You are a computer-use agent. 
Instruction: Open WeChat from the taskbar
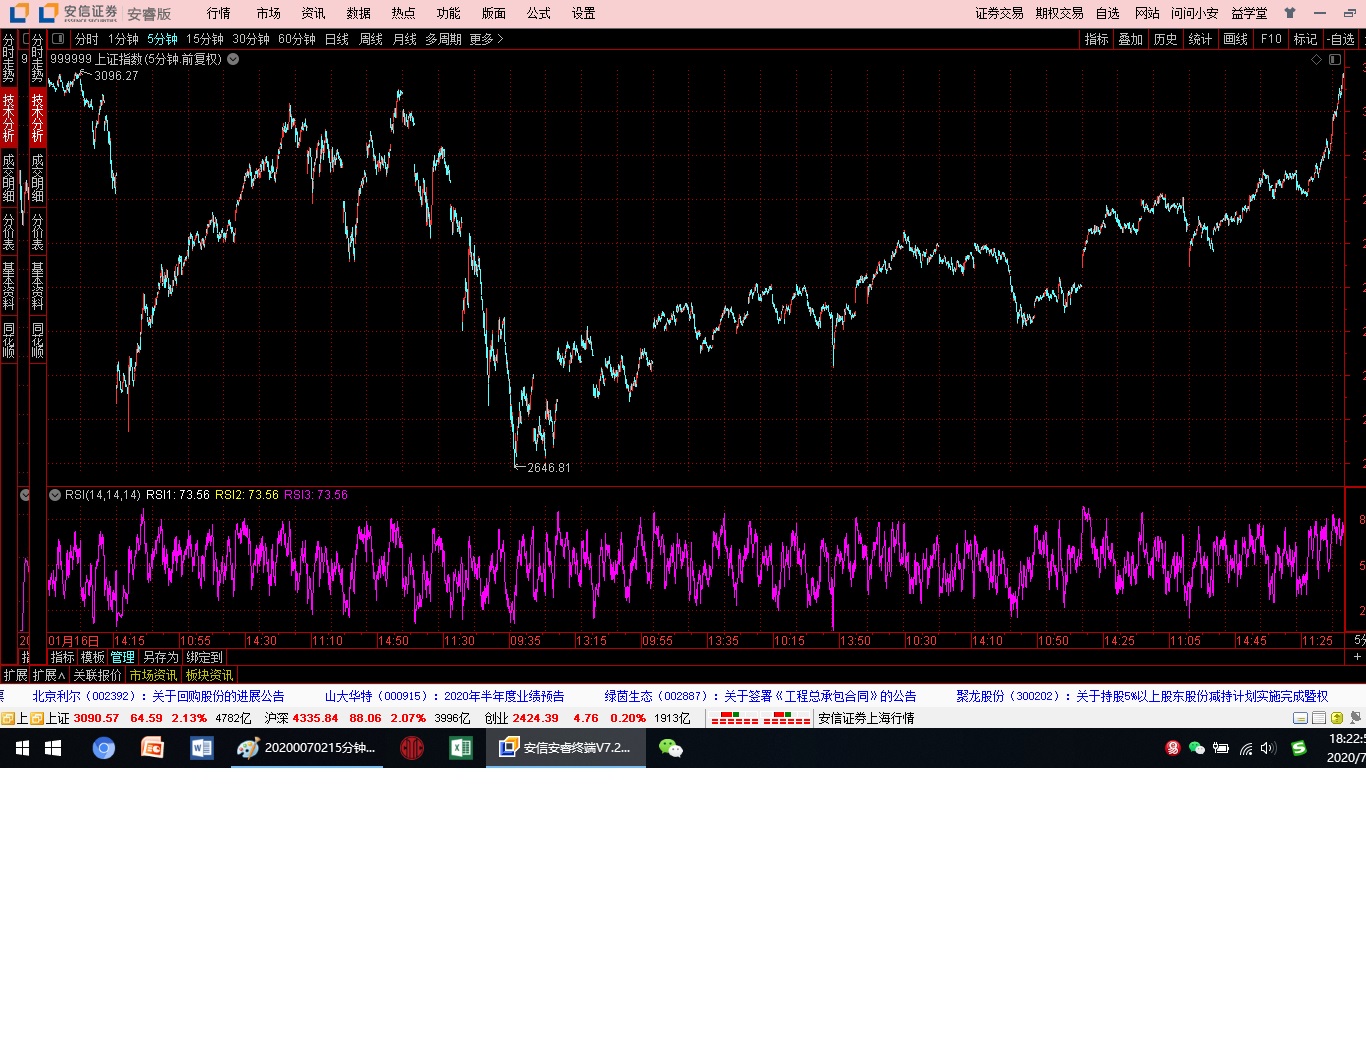(x=671, y=748)
